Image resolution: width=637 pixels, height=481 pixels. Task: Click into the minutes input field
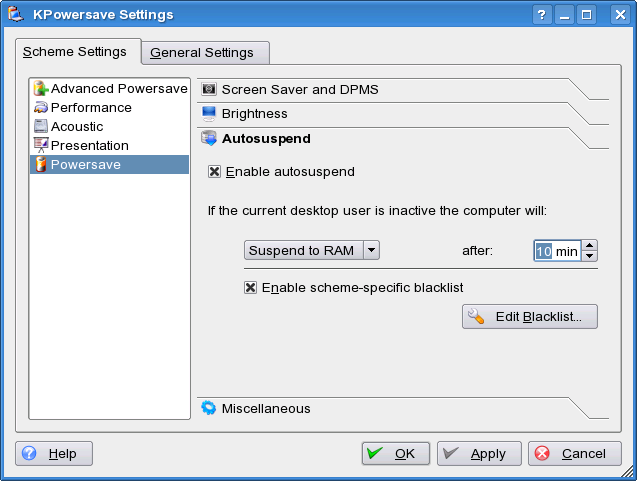tap(557, 251)
